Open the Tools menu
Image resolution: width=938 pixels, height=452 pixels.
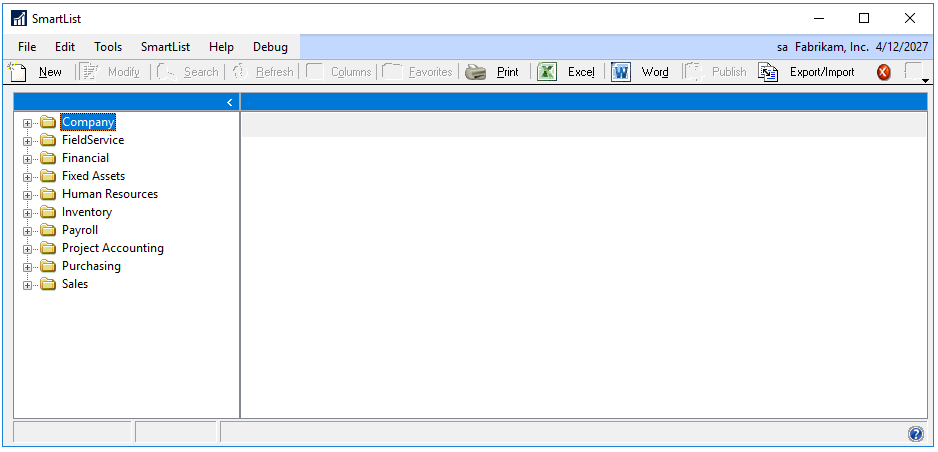tap(108, 47)
